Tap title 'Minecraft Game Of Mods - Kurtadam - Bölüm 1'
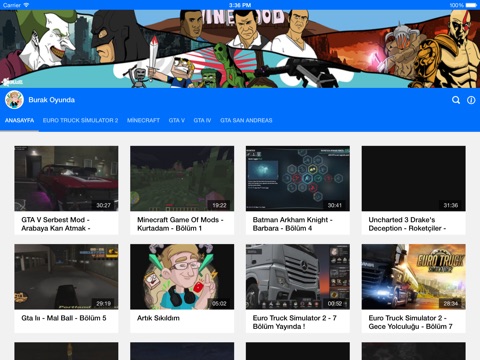The image size is (480, 360). (x=180, y=224)
